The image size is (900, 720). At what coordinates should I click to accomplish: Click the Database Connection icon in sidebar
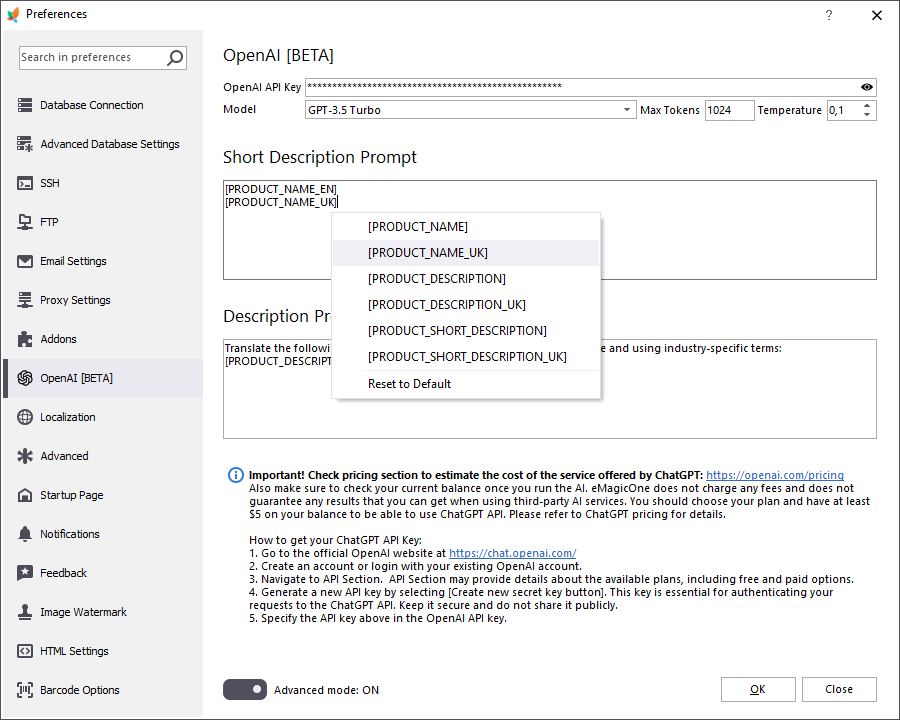[x=25, y=105]
